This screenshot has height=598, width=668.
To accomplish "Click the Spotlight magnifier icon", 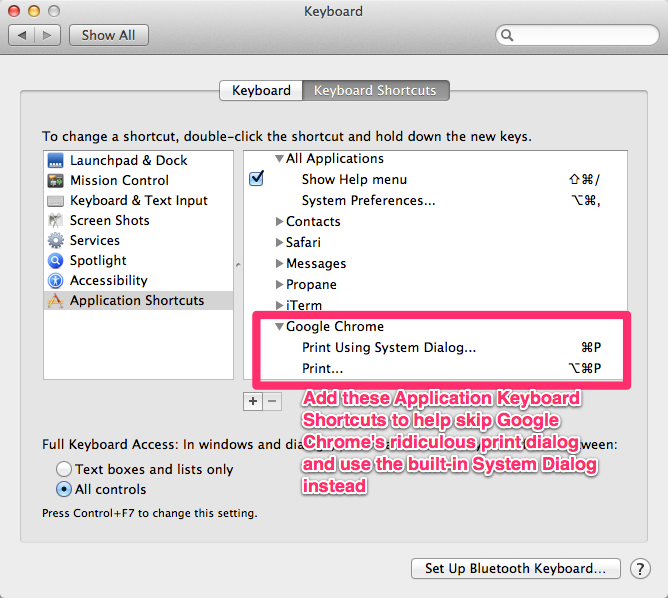I will tap(55, 261).
